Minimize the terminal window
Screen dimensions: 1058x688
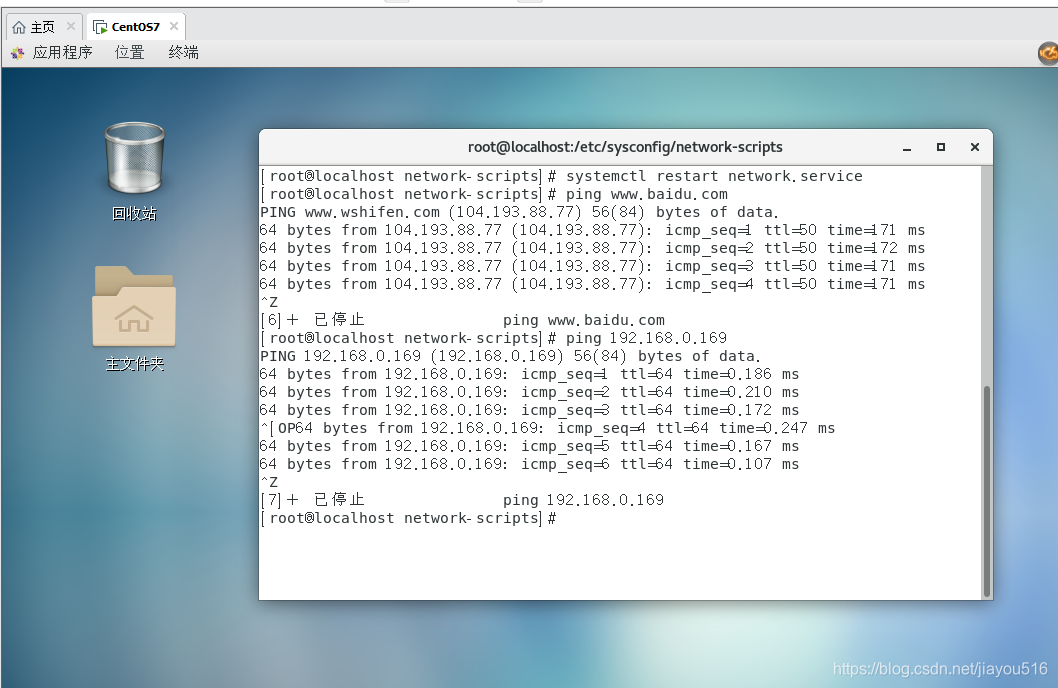(x=907, y=147)
